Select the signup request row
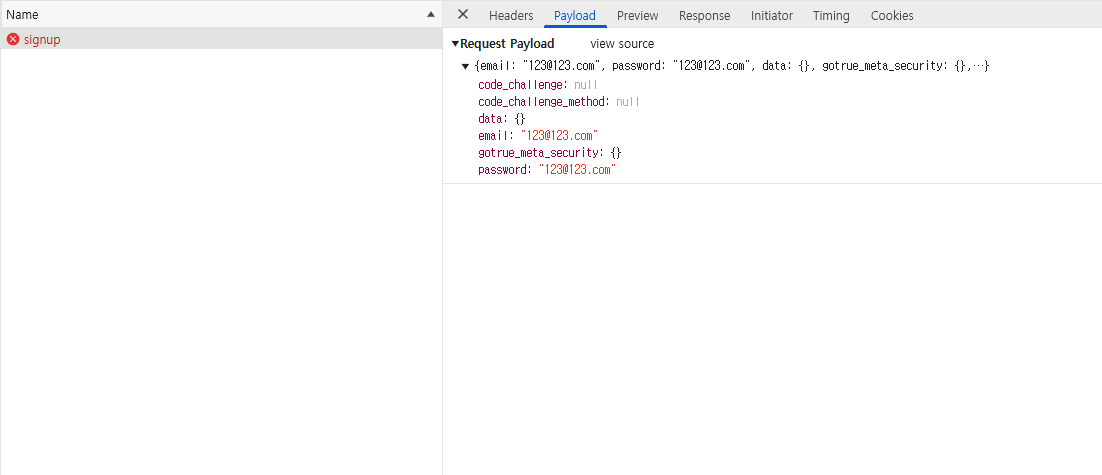Screen dimensions: 1102x475 (200, 39)
